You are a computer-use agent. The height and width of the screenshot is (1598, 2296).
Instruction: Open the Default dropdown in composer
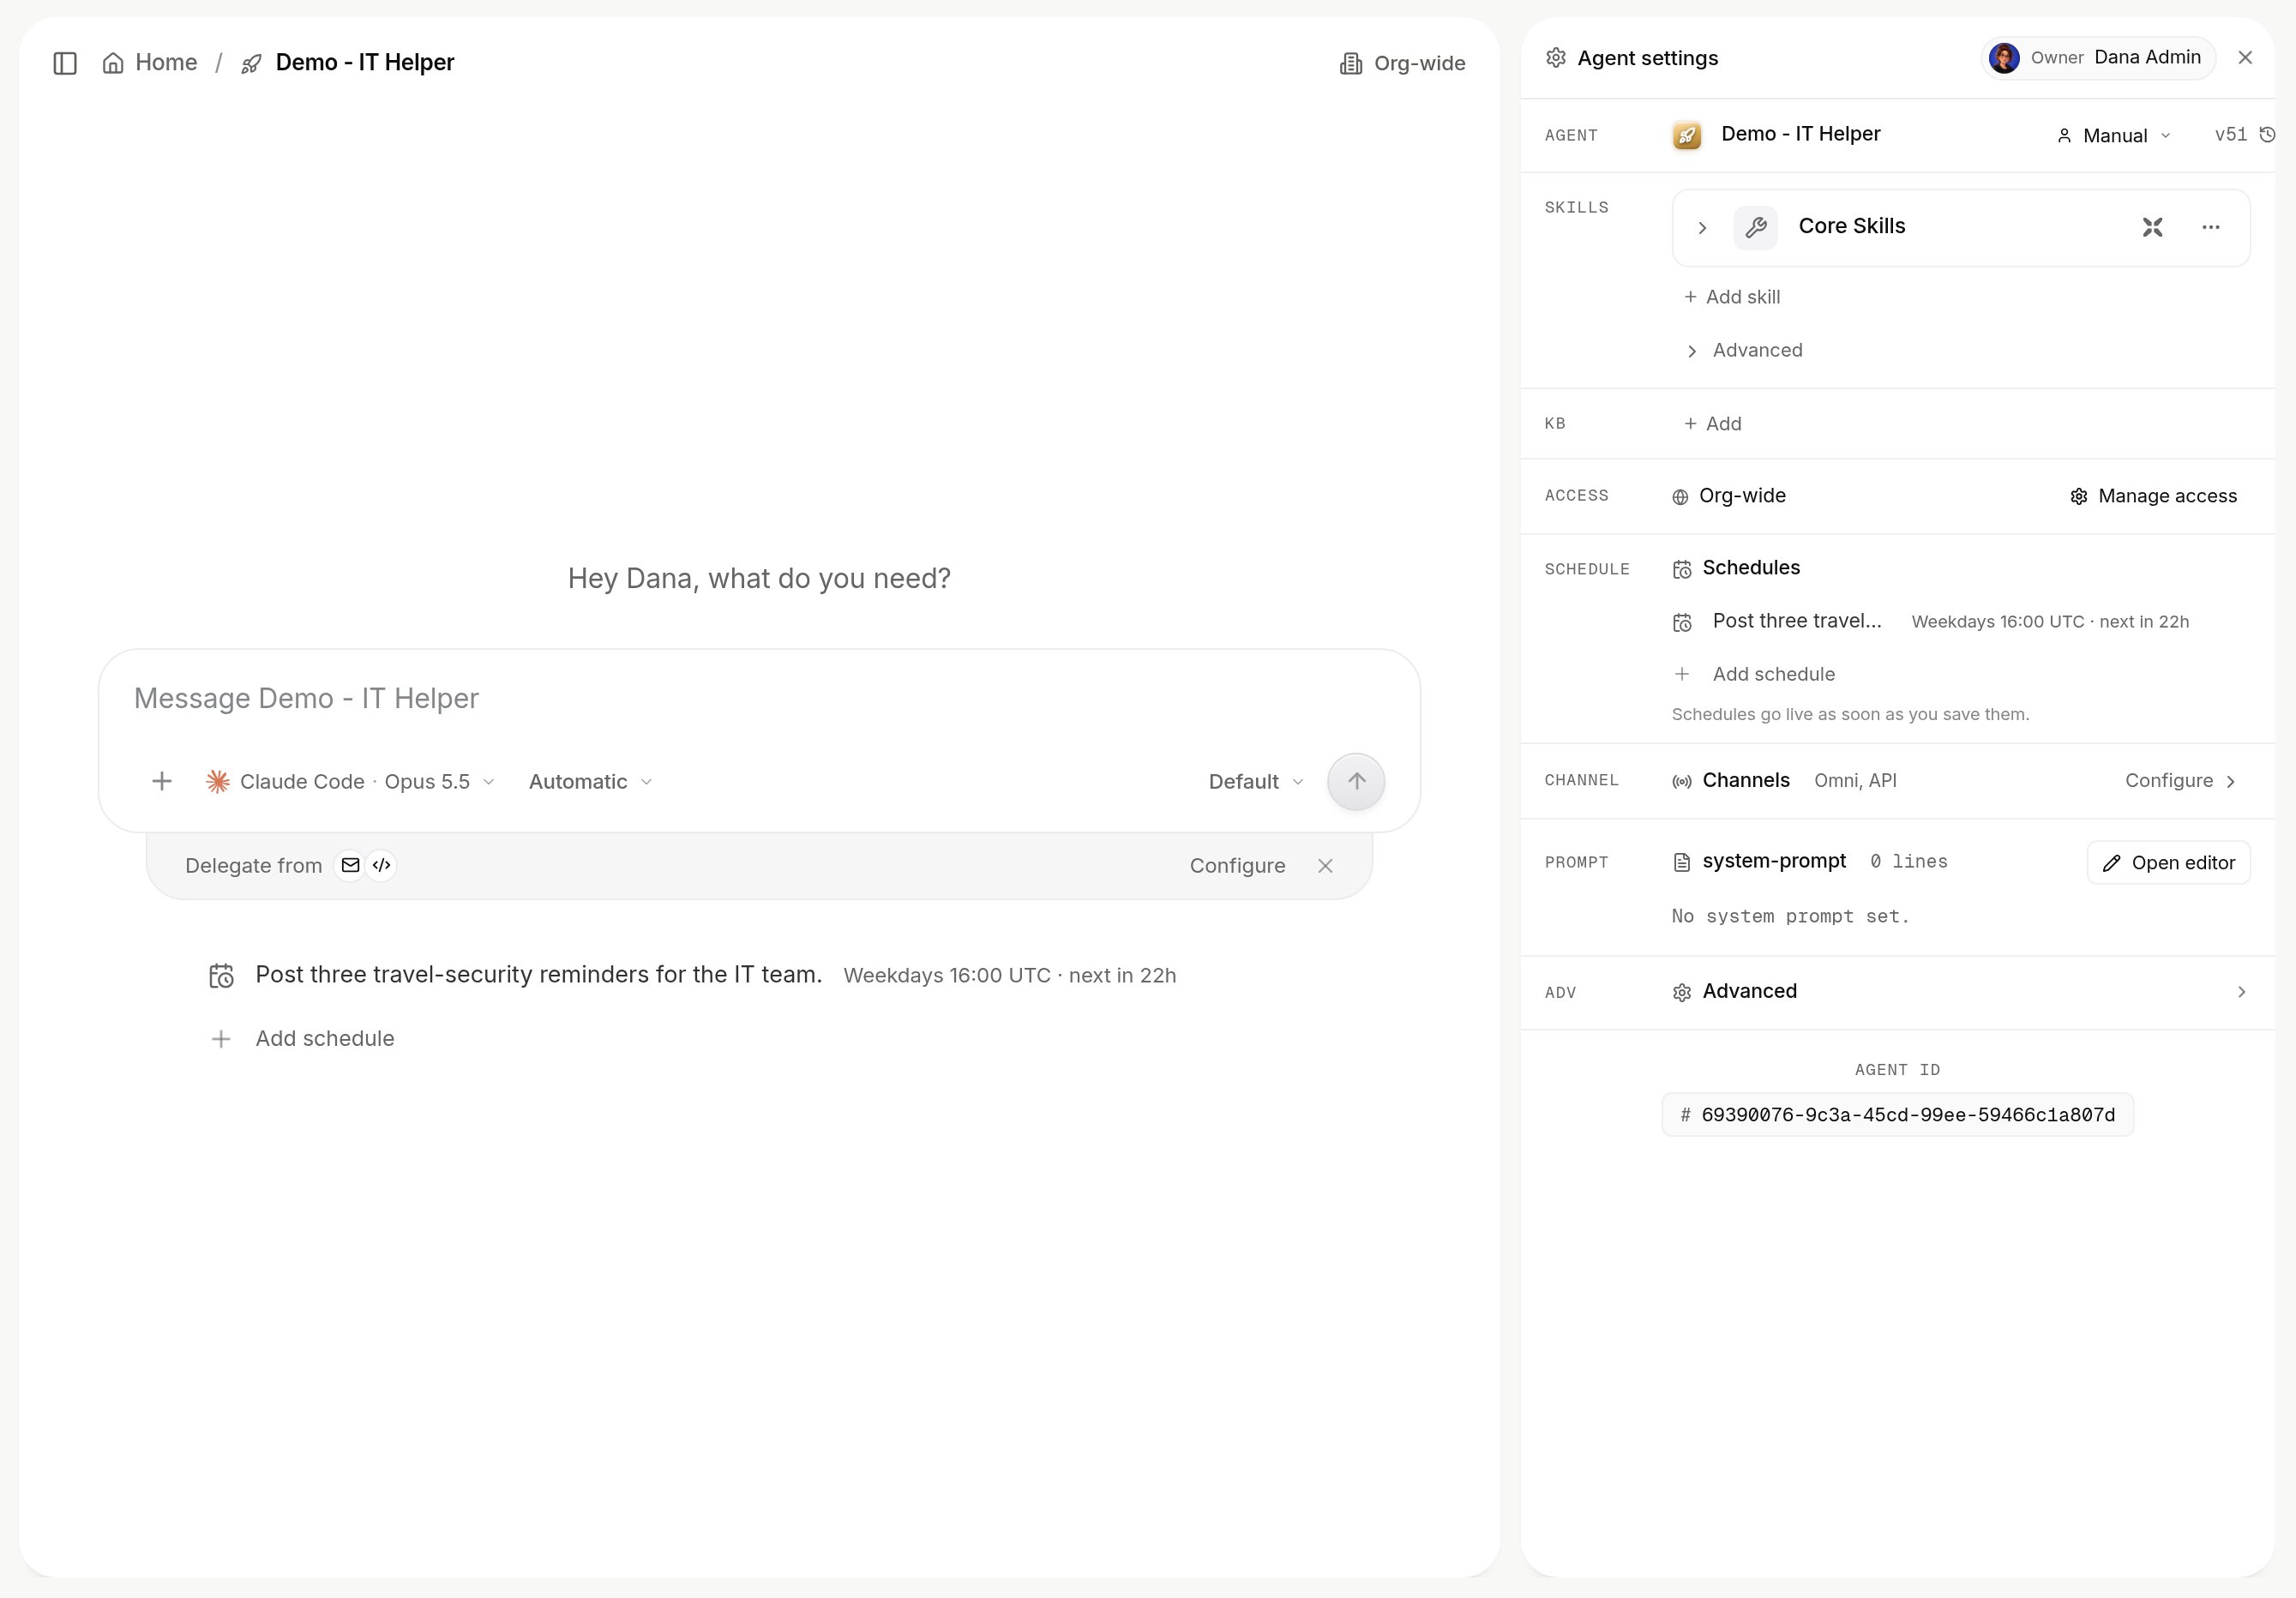(x=1256, y=781)
